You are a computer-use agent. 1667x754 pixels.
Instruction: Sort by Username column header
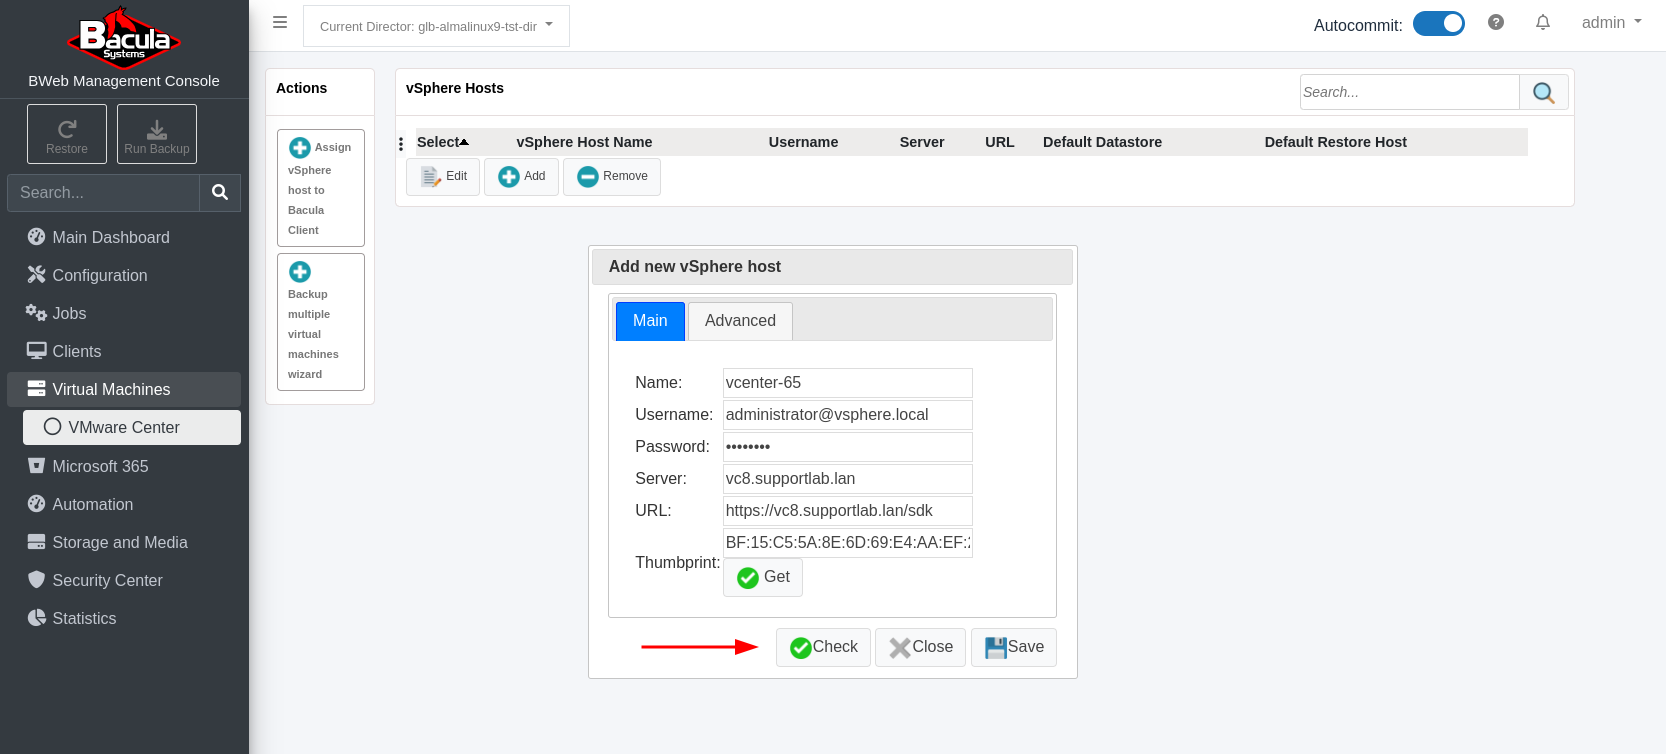[804, 142]
